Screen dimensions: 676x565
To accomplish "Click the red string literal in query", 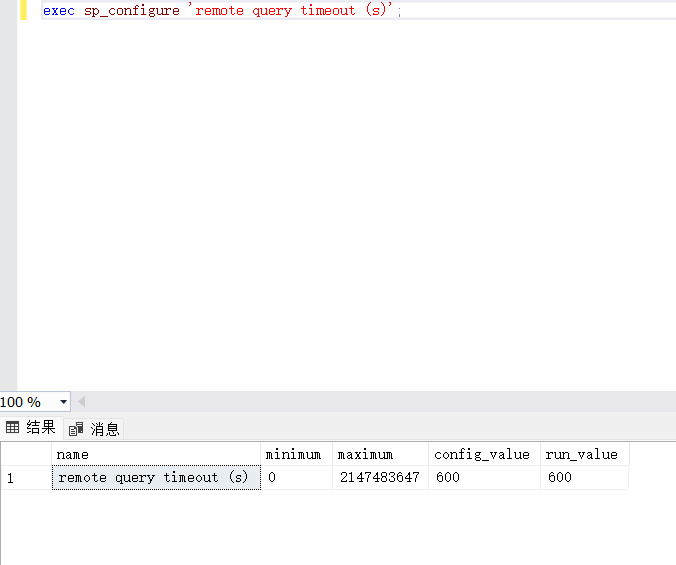I will 290,9.
